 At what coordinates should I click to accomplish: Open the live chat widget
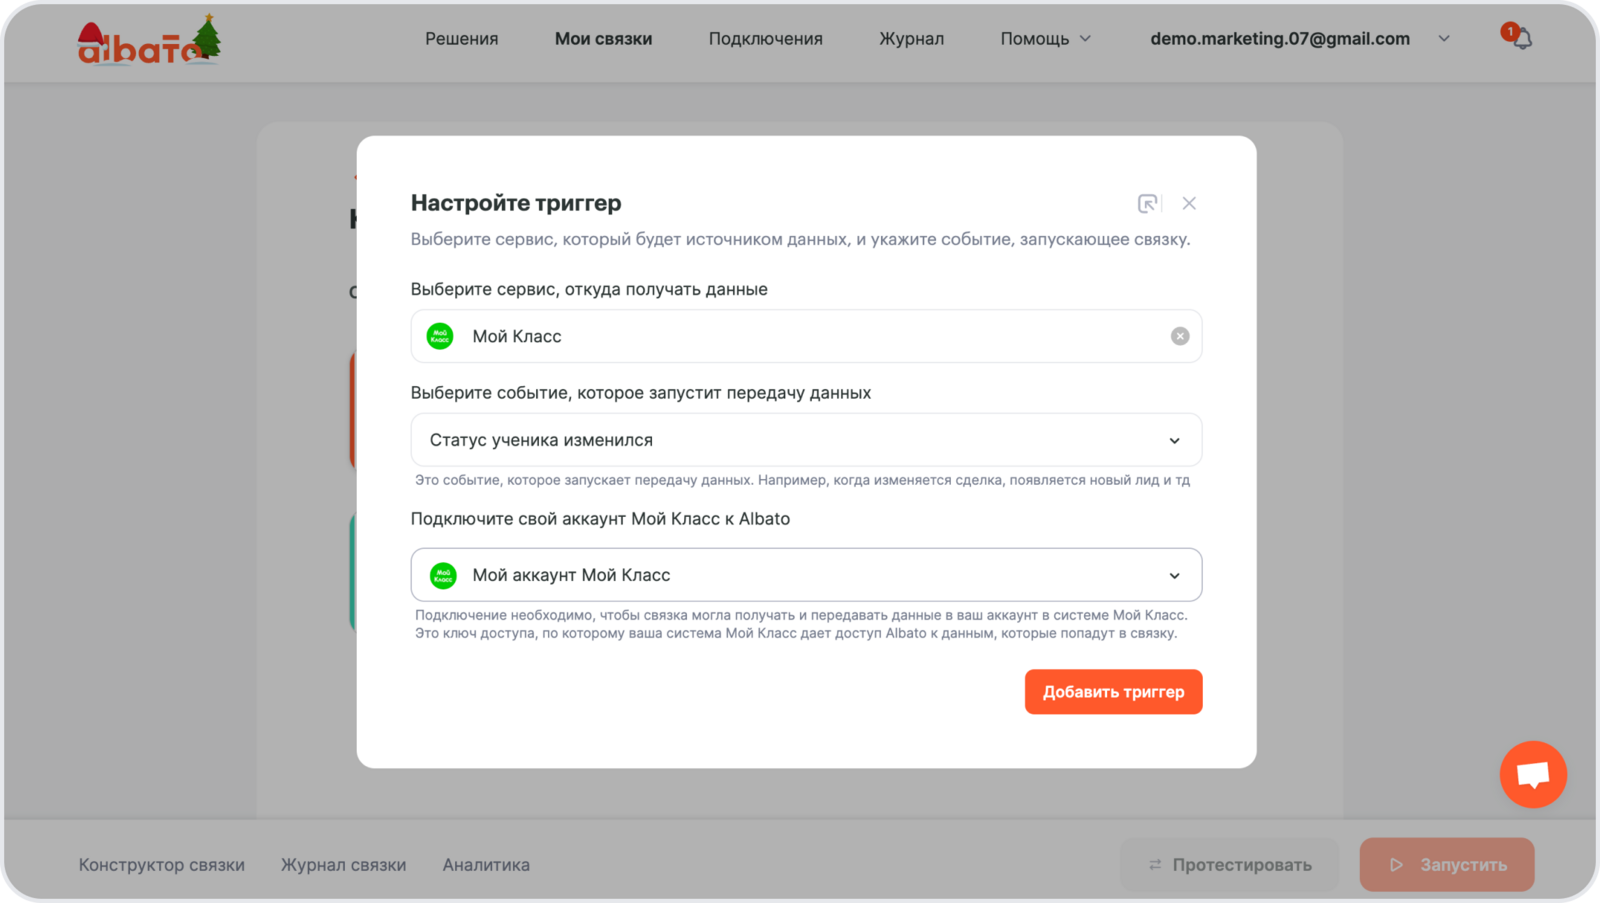coord(1532,774)
